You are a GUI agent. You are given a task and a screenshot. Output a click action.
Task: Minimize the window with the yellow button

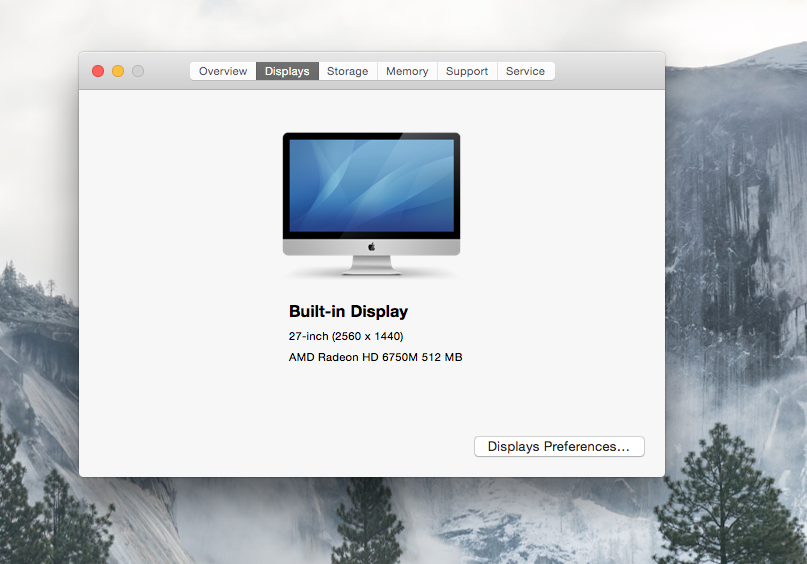[118, 71]
